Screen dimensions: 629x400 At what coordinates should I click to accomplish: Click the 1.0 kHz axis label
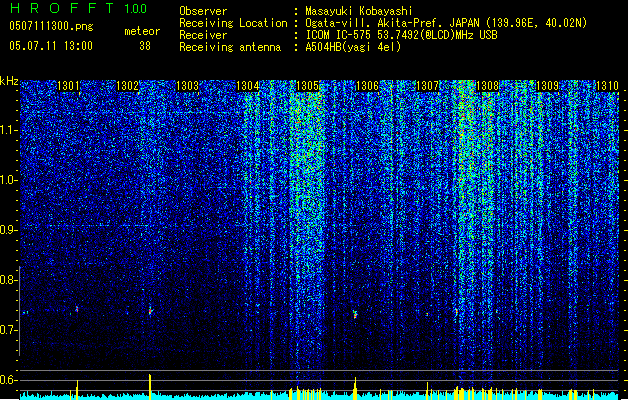coord(9,180)
